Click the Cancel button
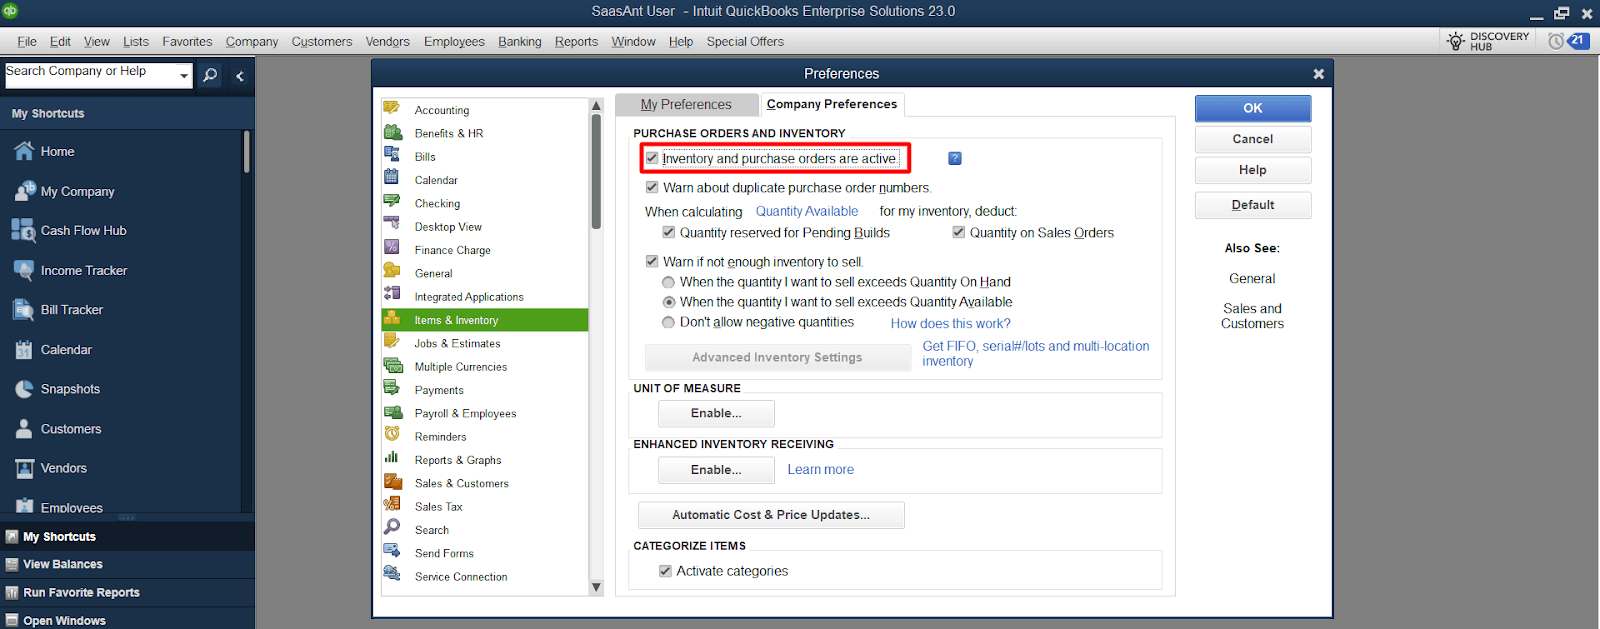The image size is (1600, 629). 1253,139
